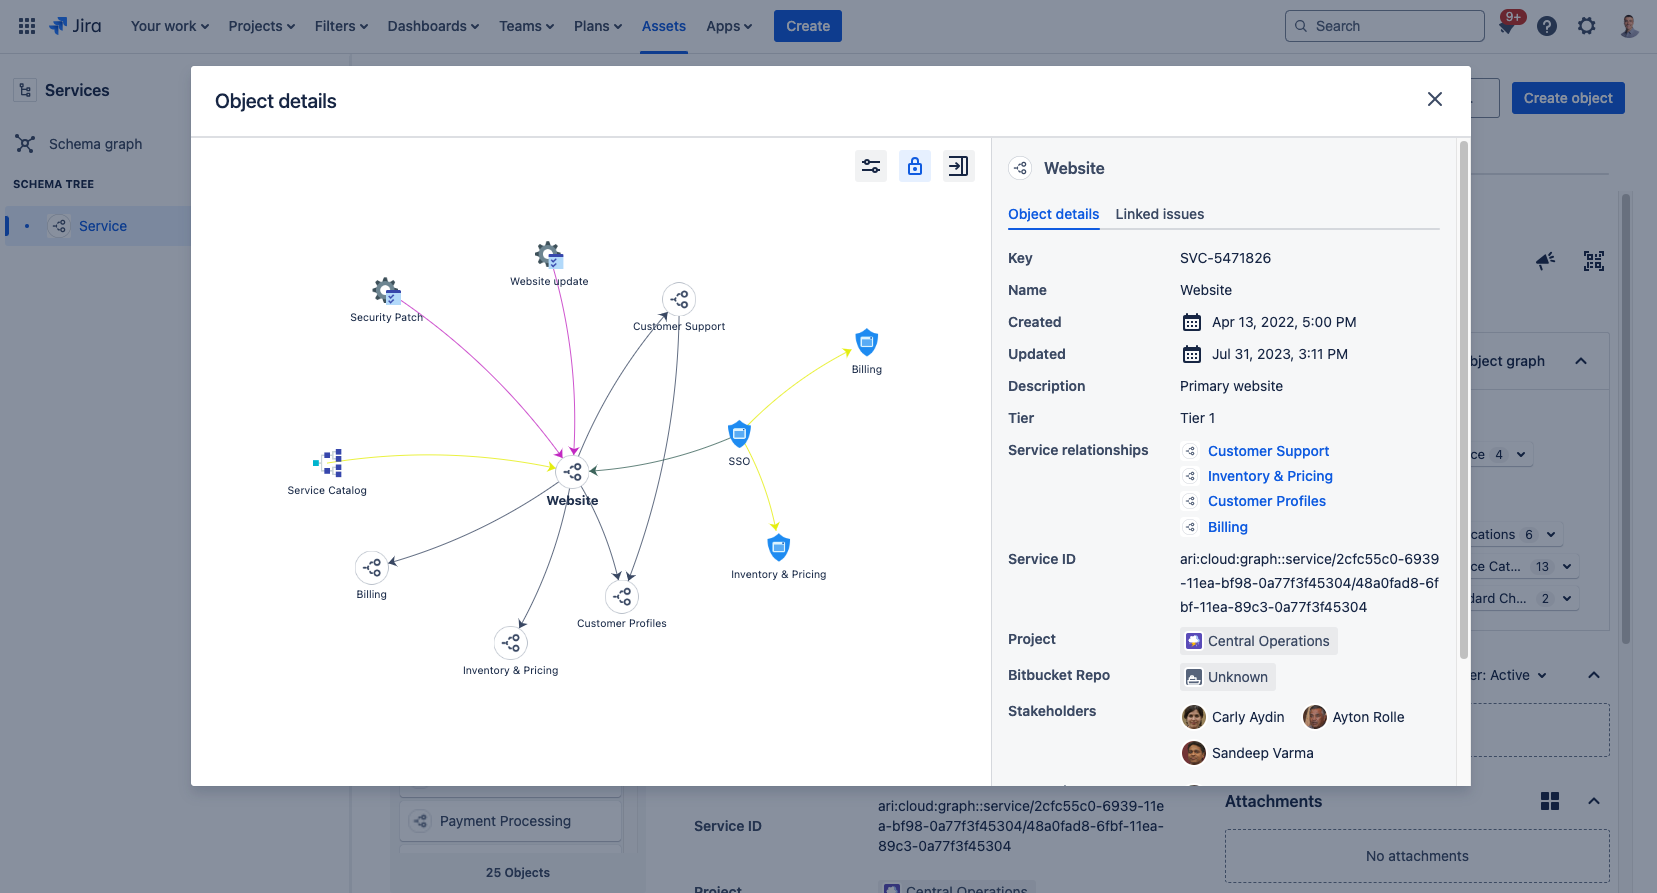This screenshot has height=893, width=1657.
Task: Select the Service Catalog node icon
Action: coord(328,463)
